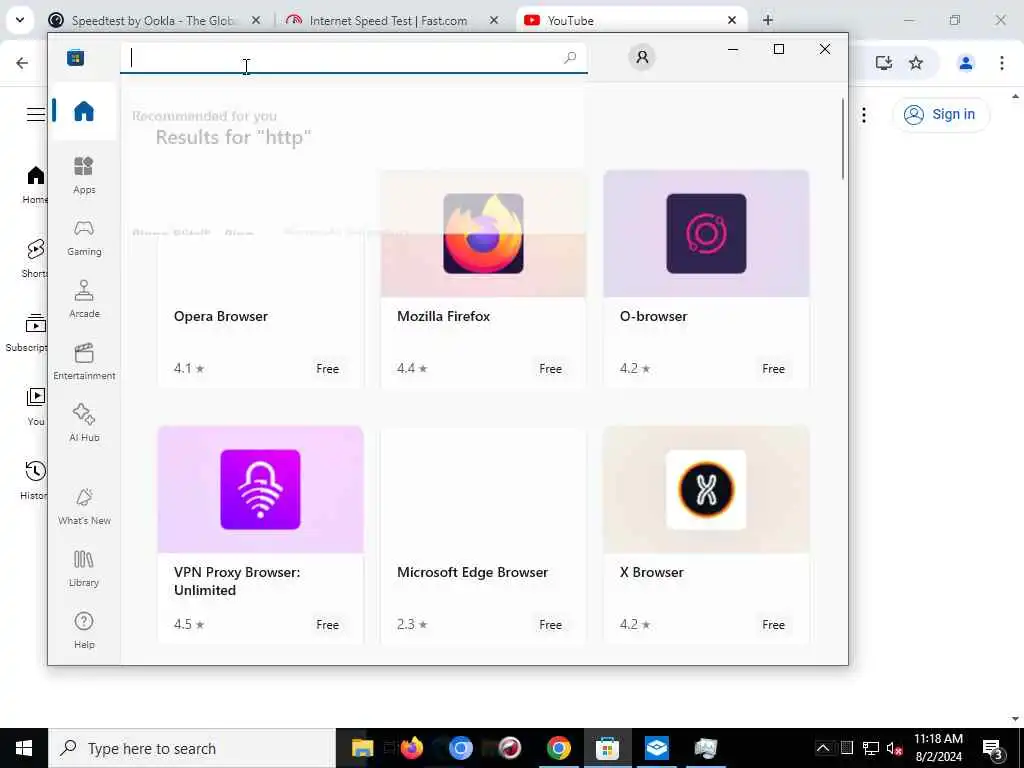Open File Explorer from the taskbar
This screenshot has height=768, width=1024.
click(362, 748)
